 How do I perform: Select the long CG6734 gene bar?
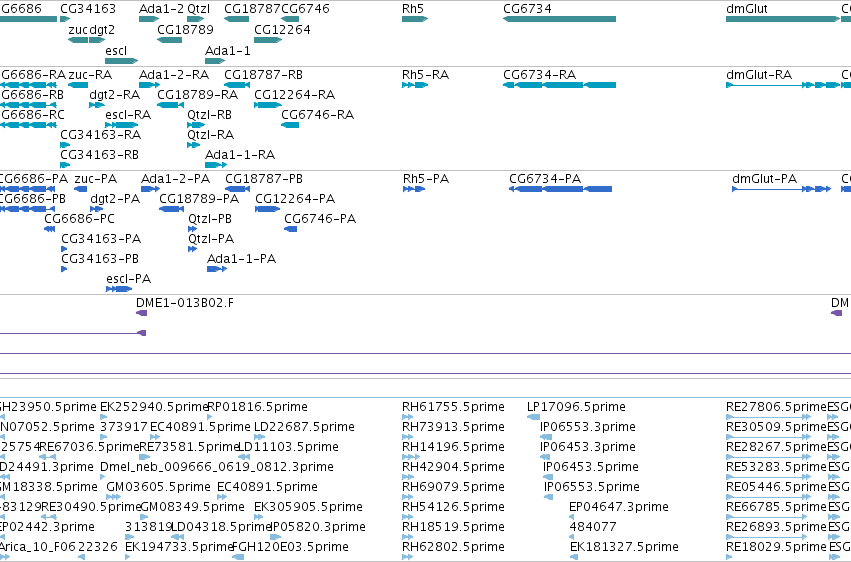(560, 19)
